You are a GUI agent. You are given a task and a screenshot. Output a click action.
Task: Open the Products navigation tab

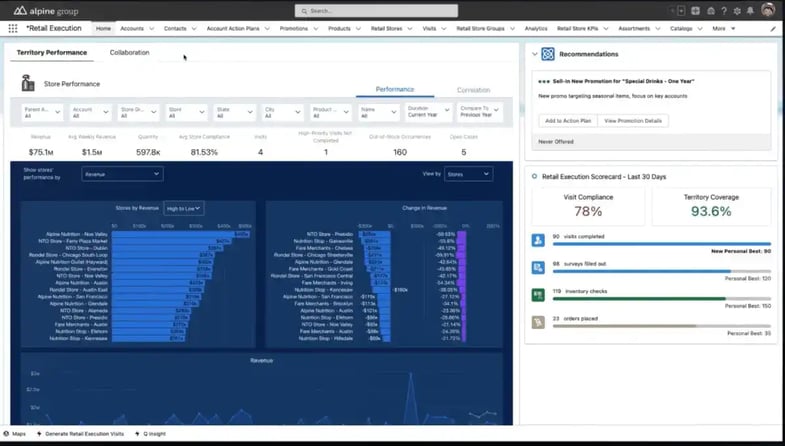click(339, 29)
